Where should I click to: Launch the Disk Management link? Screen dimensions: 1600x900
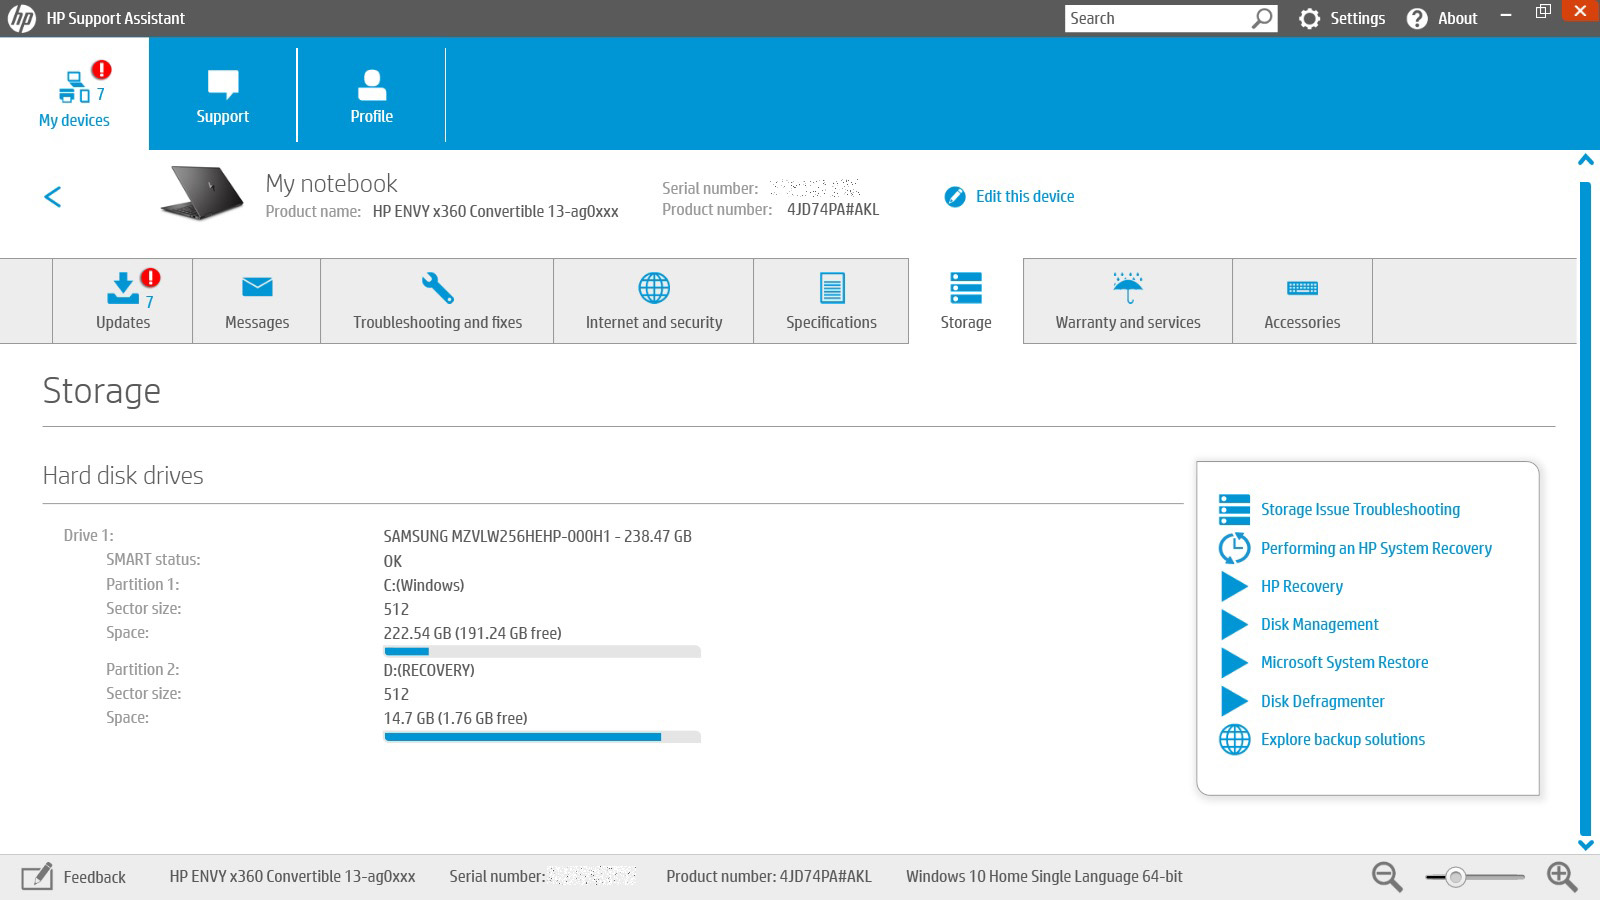1319,624
